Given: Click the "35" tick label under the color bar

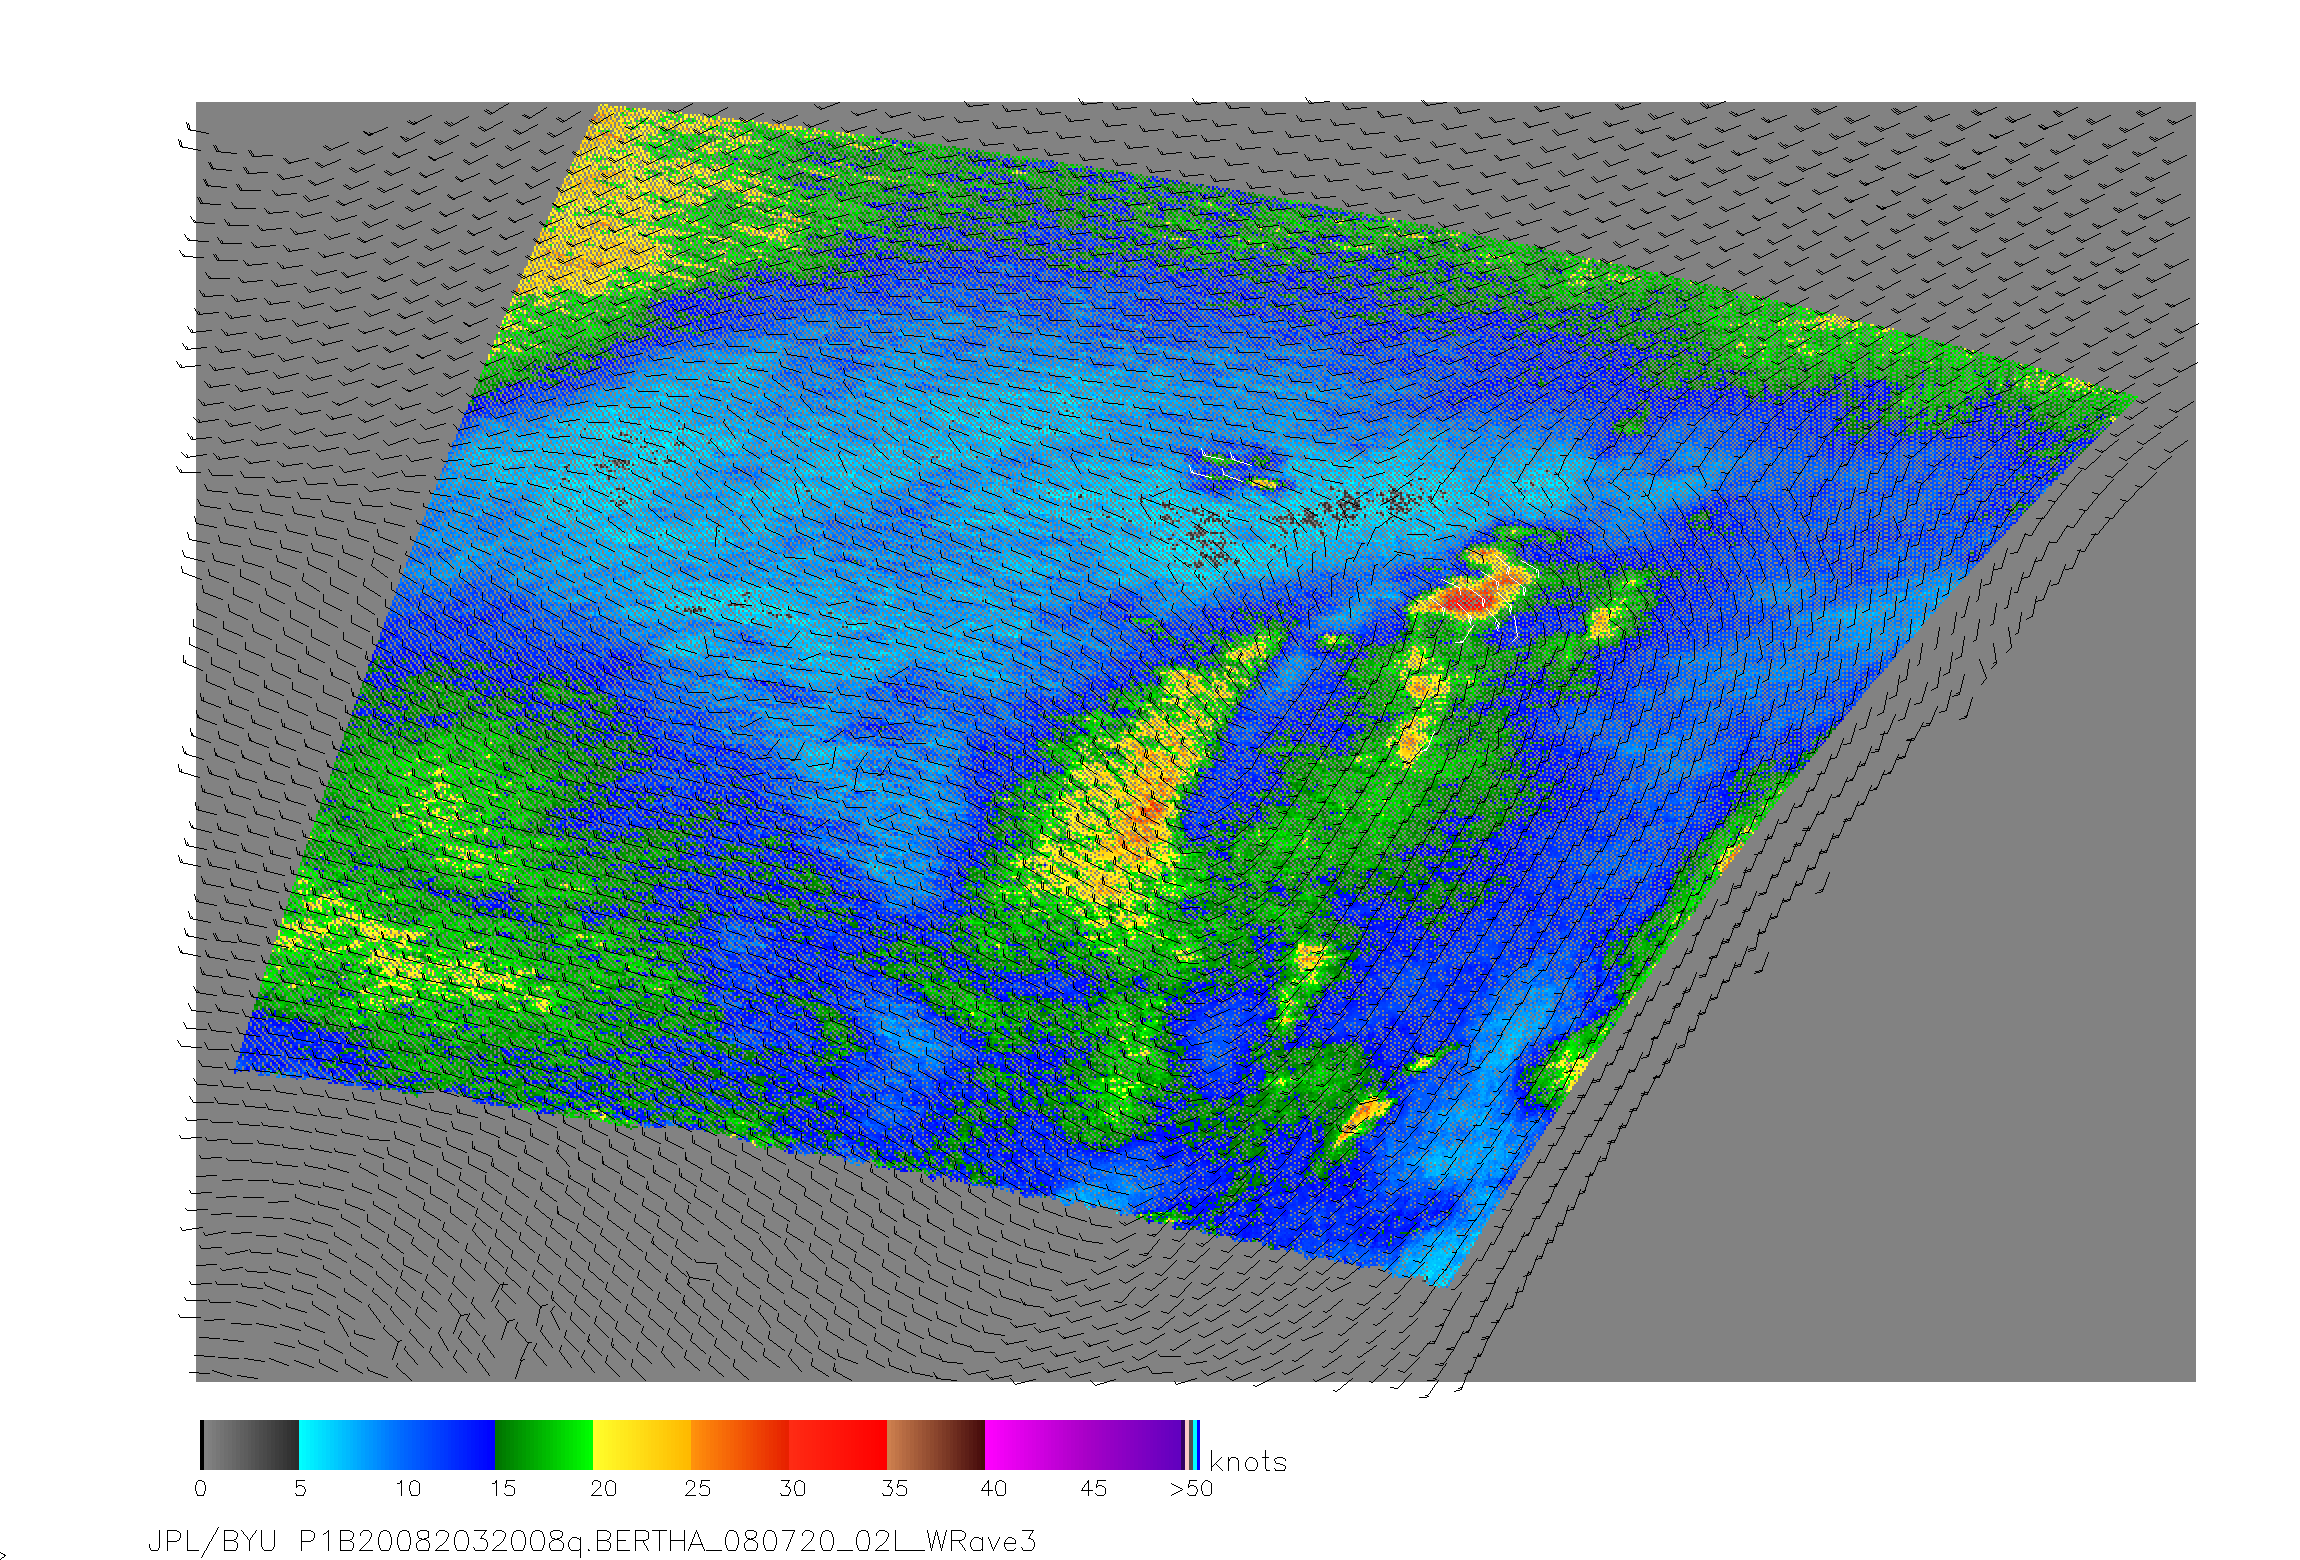Looking at the screenshot, I should [x=895, y=1489].
